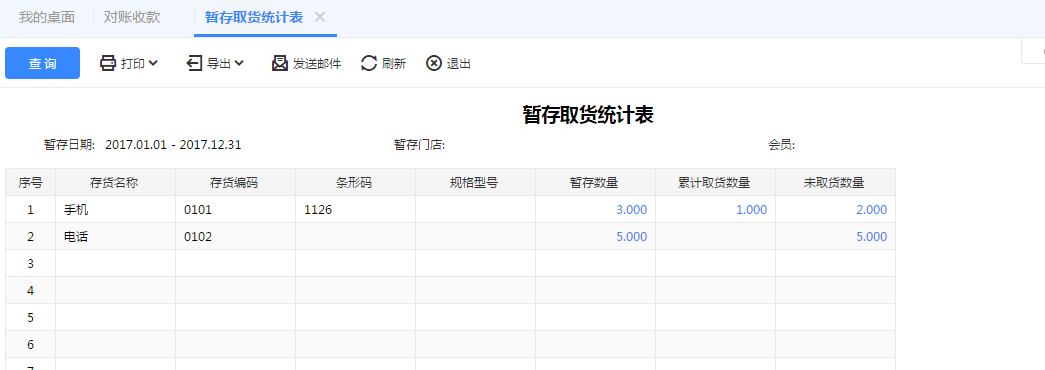This screenshot has width=1045, height=370.
Task: Click the date range 2017.01.01 - 2017.12.31
Action: [173, 145]
